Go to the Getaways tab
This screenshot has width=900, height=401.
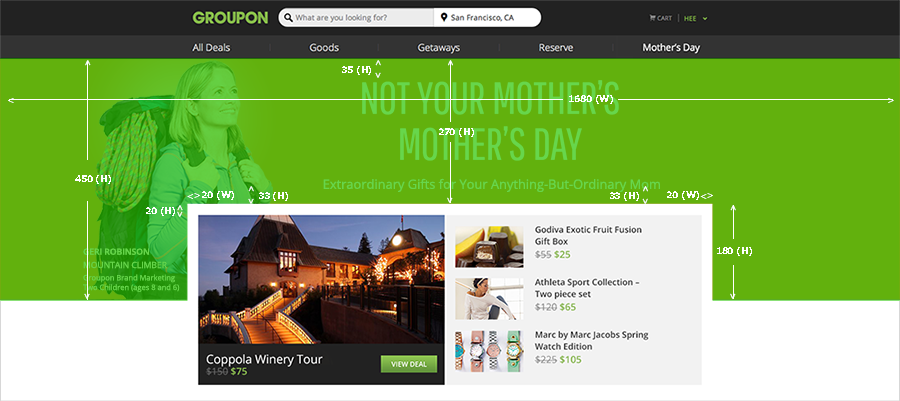pos(439,48)
